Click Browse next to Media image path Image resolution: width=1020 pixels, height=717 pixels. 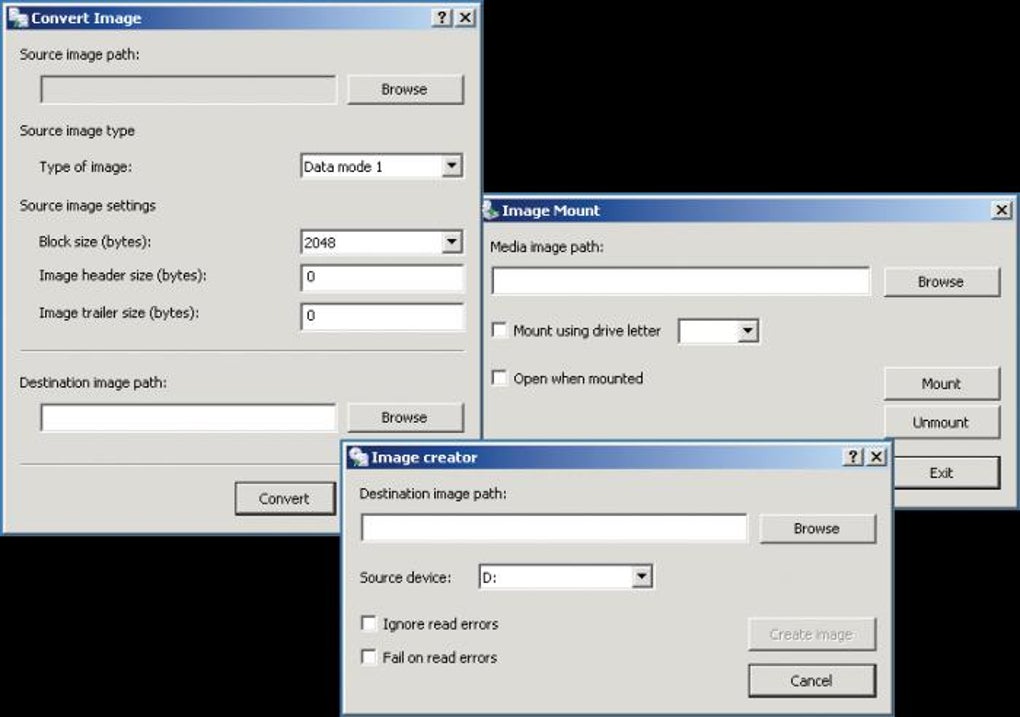tap(941, 282)
